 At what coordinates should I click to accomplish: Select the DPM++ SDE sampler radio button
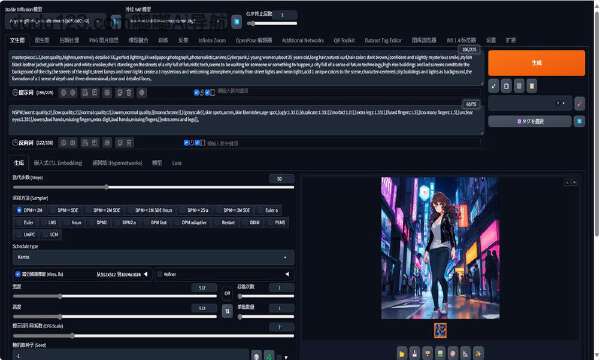click(x=64, y=210)
